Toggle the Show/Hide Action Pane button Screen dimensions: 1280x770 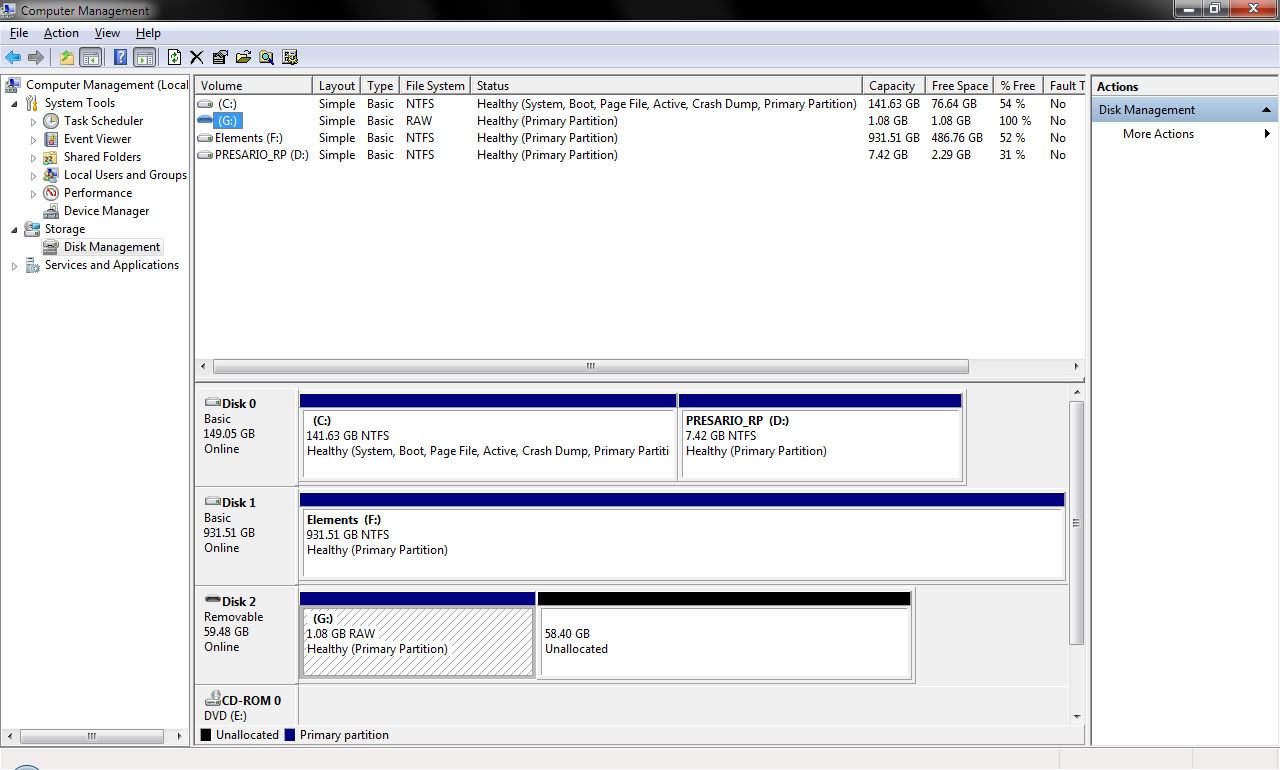(x=144, y=57)
